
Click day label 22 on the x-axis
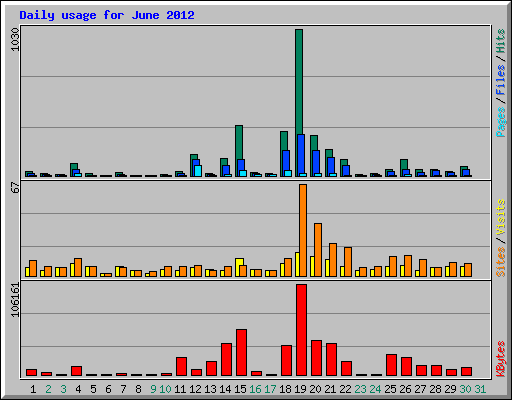[345, 389]
